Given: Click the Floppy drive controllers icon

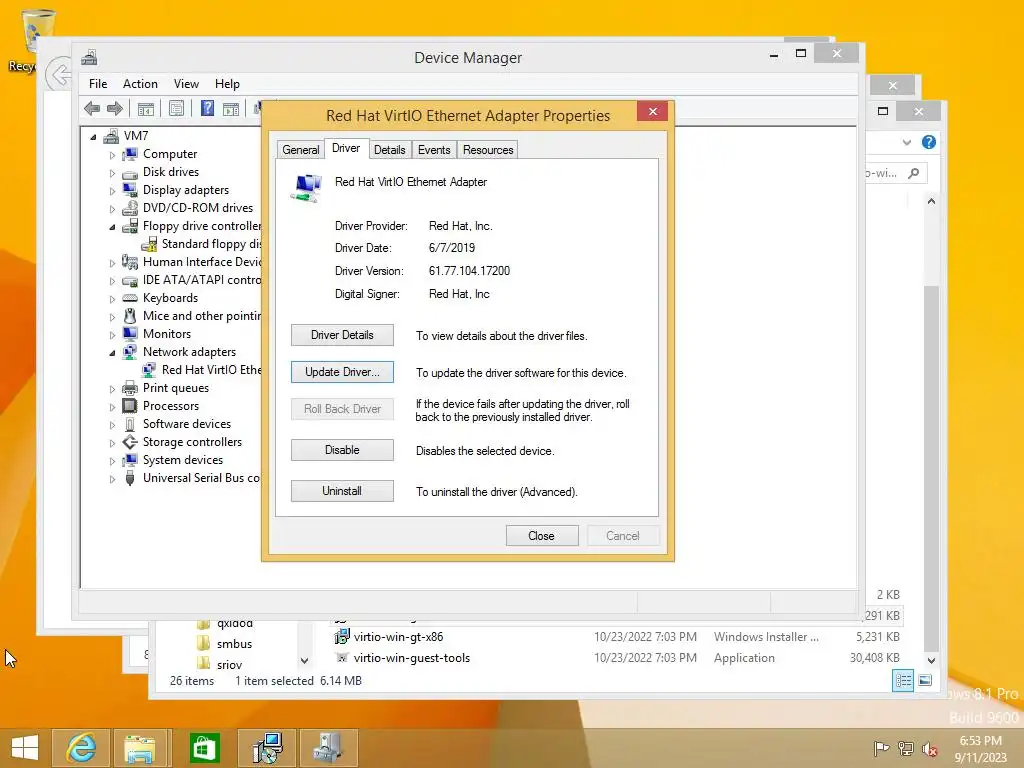Looking at the screenshot, I should (x=130, y=226).
